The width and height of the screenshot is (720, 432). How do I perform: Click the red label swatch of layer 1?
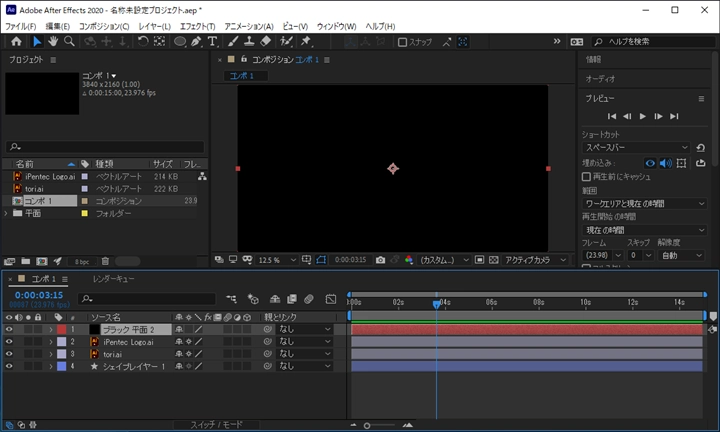coord(61,329)
